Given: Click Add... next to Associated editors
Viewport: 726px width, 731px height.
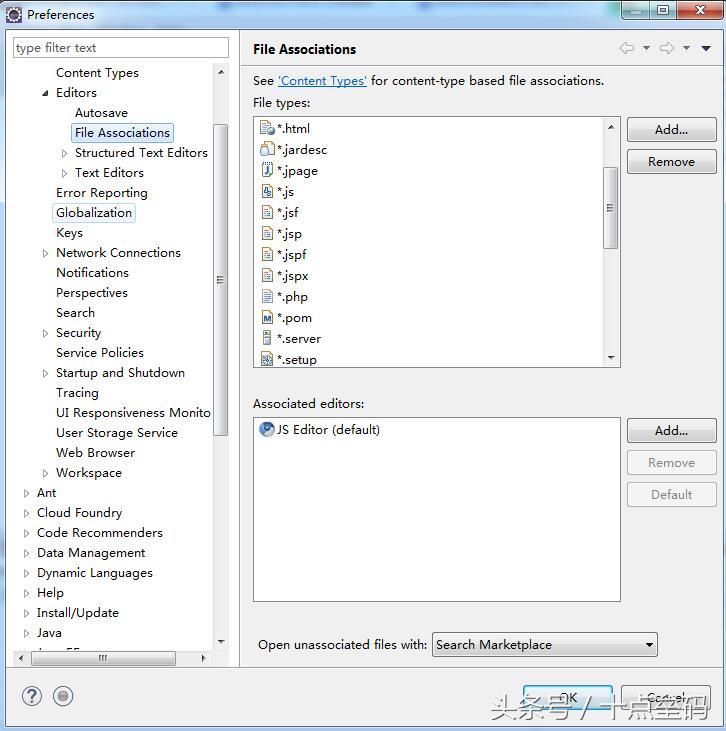Looking at the screenshot, I should coord(671,431).
